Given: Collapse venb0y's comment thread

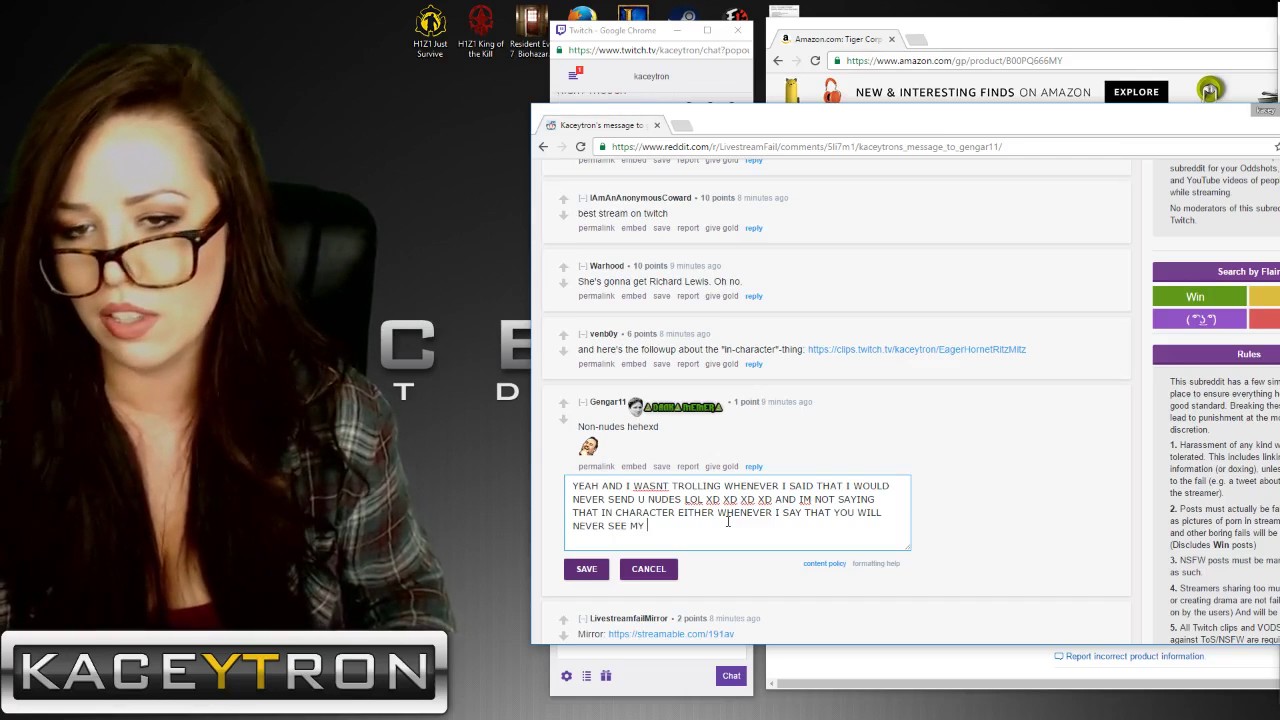Looking at the screenshot, I should pyautogui.click(x=583, y=334).
